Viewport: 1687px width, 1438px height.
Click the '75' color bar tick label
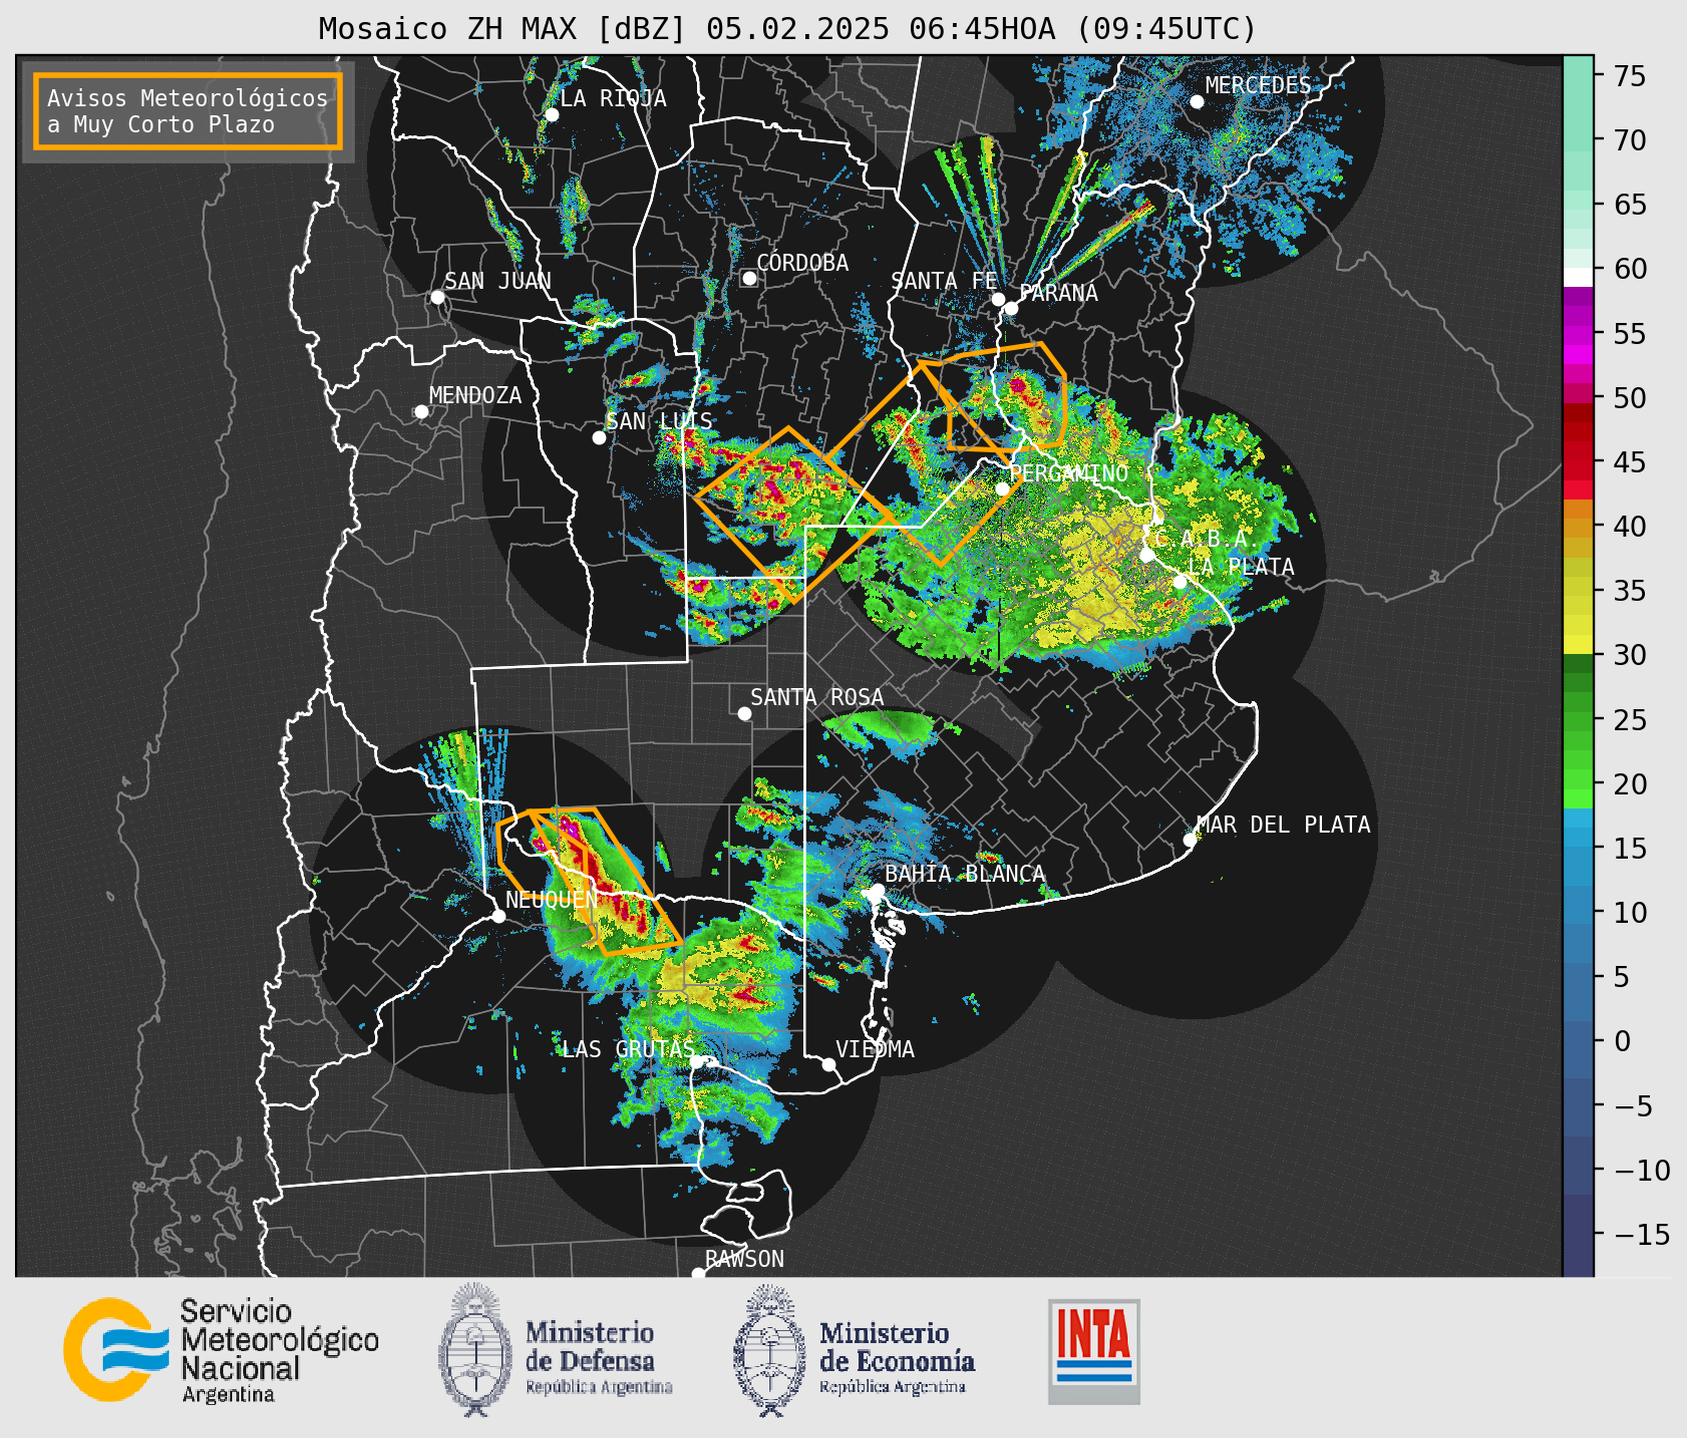[1630, 77]
